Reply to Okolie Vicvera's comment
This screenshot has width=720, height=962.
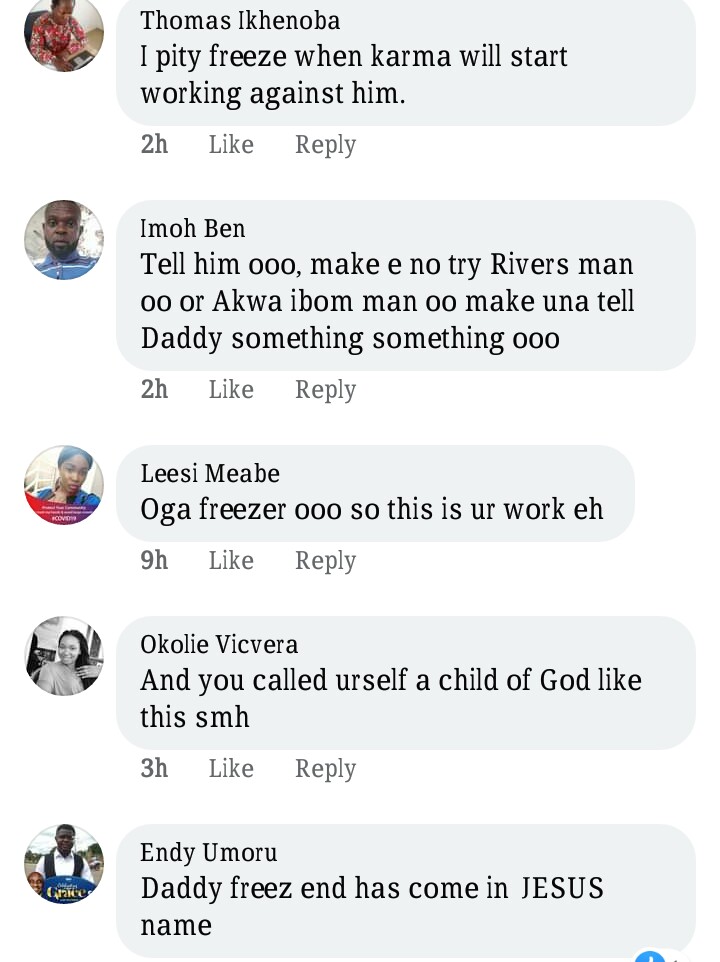[325, 768]
